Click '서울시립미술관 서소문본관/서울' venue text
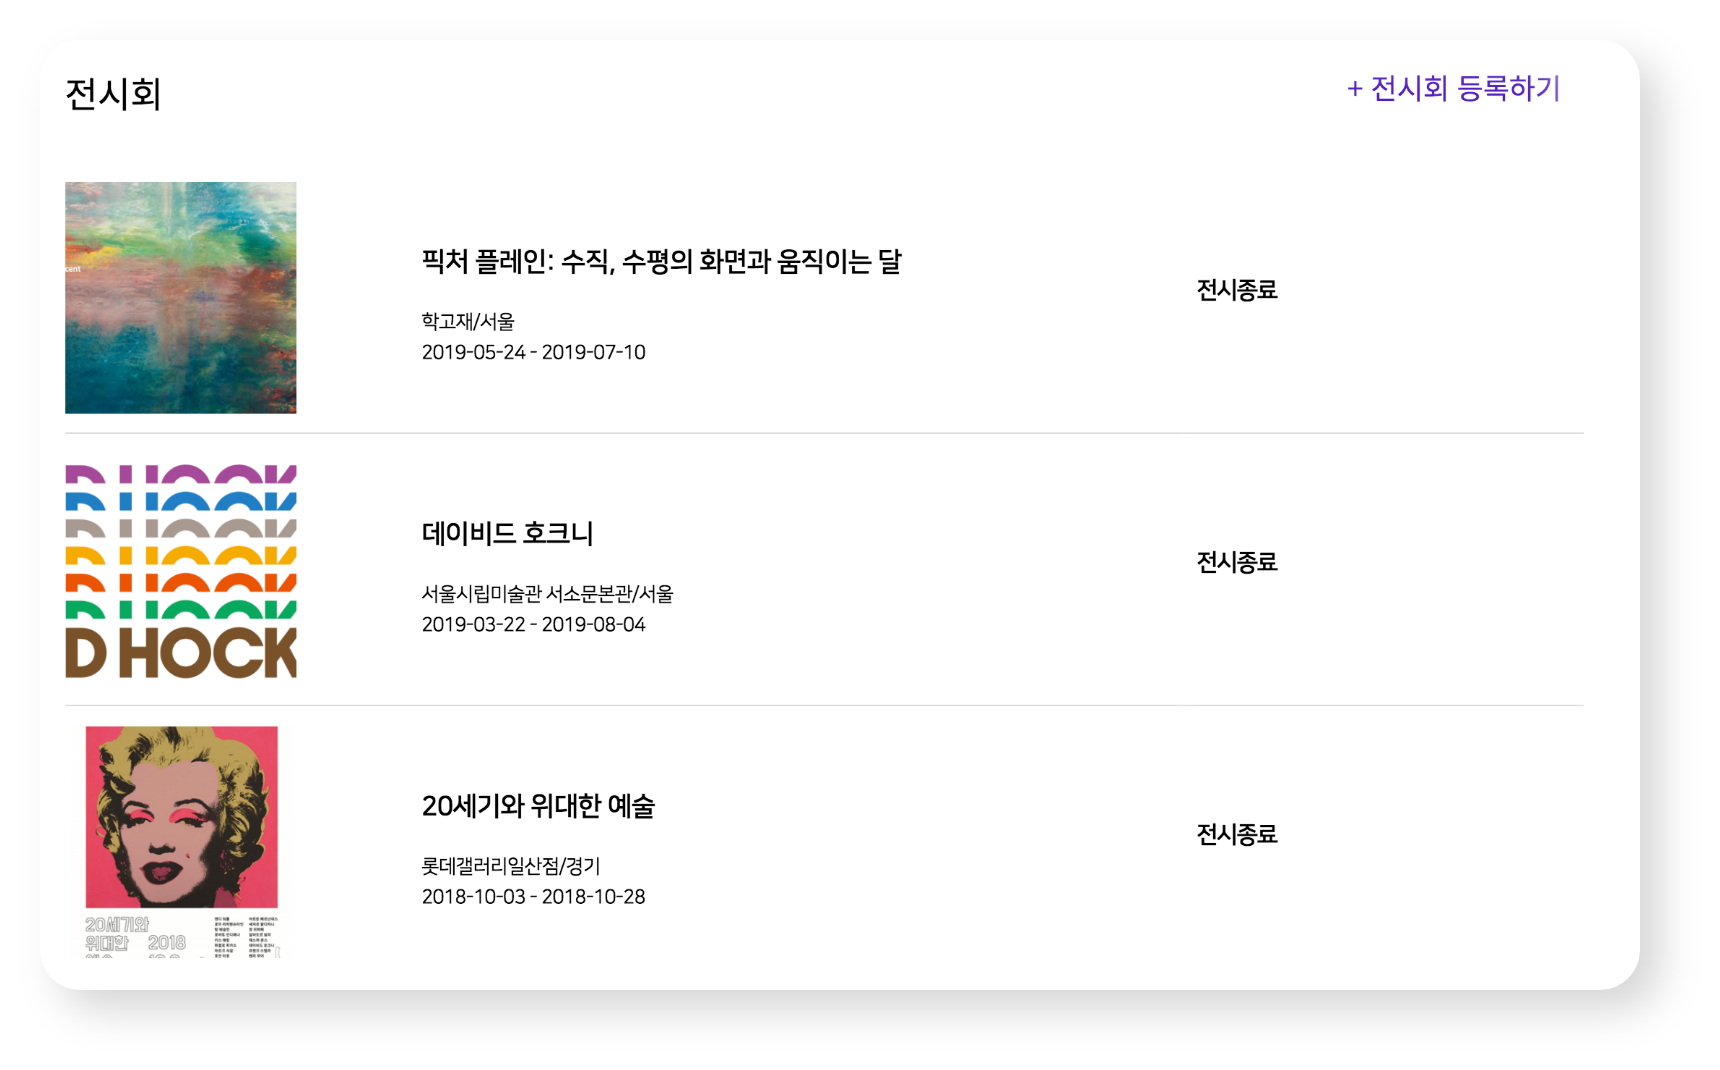Viewport: 1720px width, 1070px height. coord(547,594)
